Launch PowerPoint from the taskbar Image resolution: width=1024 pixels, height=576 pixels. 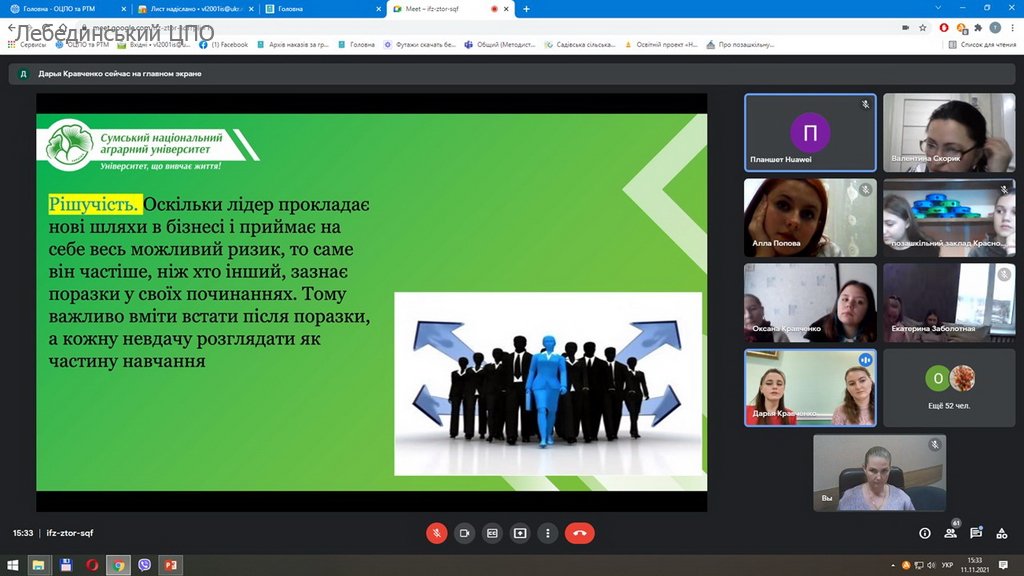[x=170, y=565]
